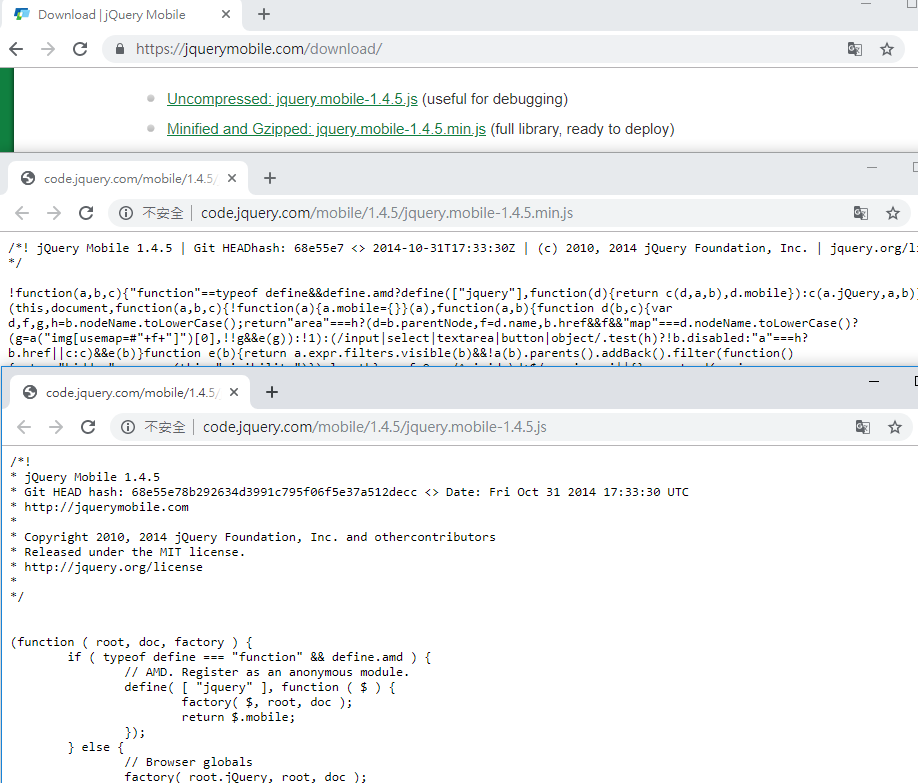Click the back arrow in the uncompressed jquery.mobile-1.4.5.js window
Screen dimensions: 918x783
coord(24,427)
